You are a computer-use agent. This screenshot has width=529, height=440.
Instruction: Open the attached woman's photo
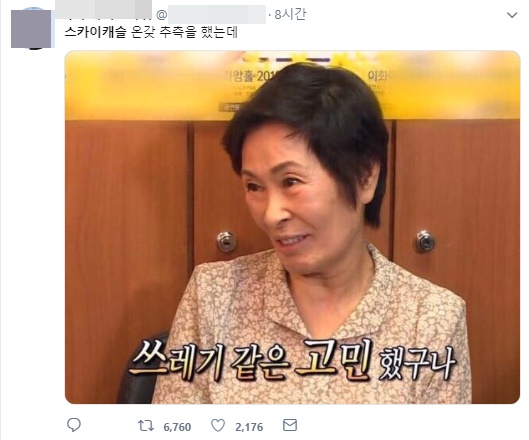point(292,227)
